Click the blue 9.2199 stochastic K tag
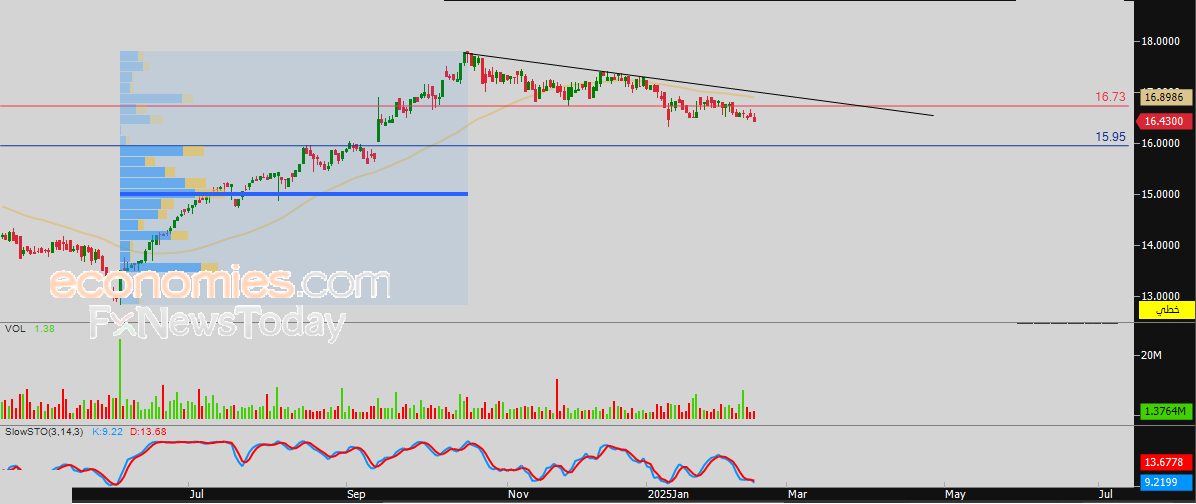 [x=1165, y=482]
